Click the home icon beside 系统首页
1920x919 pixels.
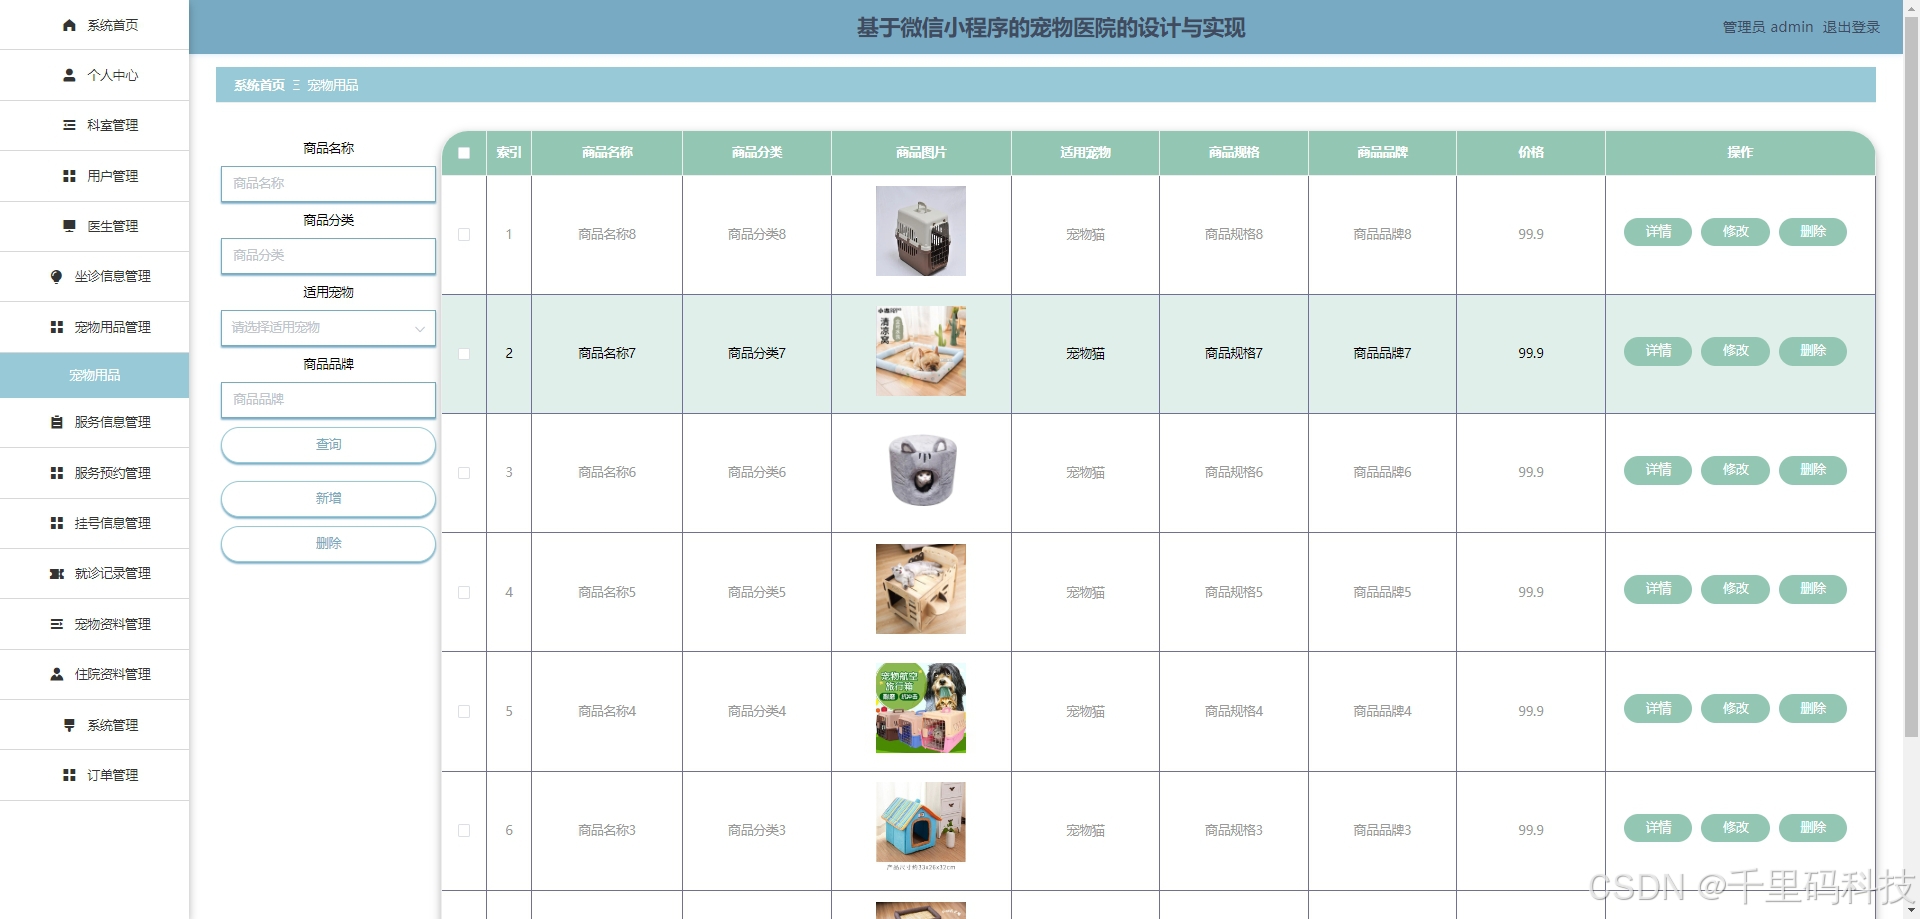point(69,25)
